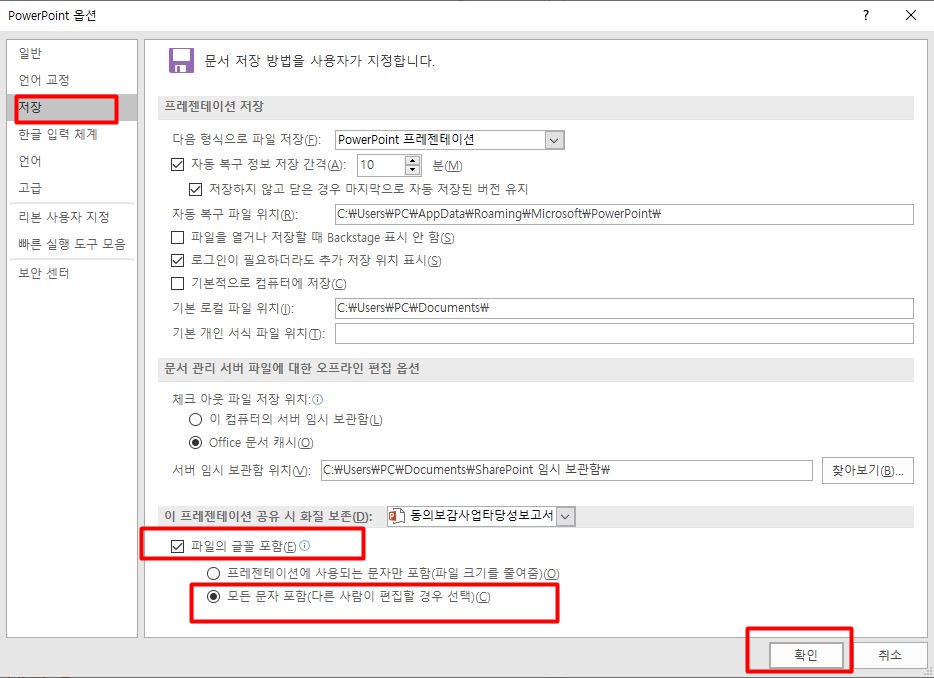Select 이 컴퓨터의 서버 임시 보관함 radio
The image size is (934, 678).
tap(195, 419)
